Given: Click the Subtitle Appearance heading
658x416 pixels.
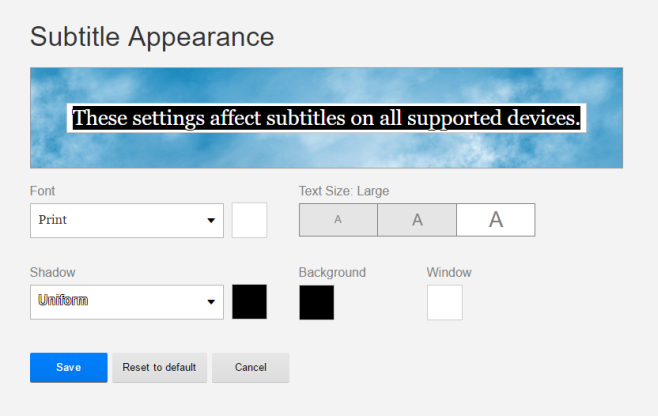Looking at the screenshot, I should click(152, 37).
